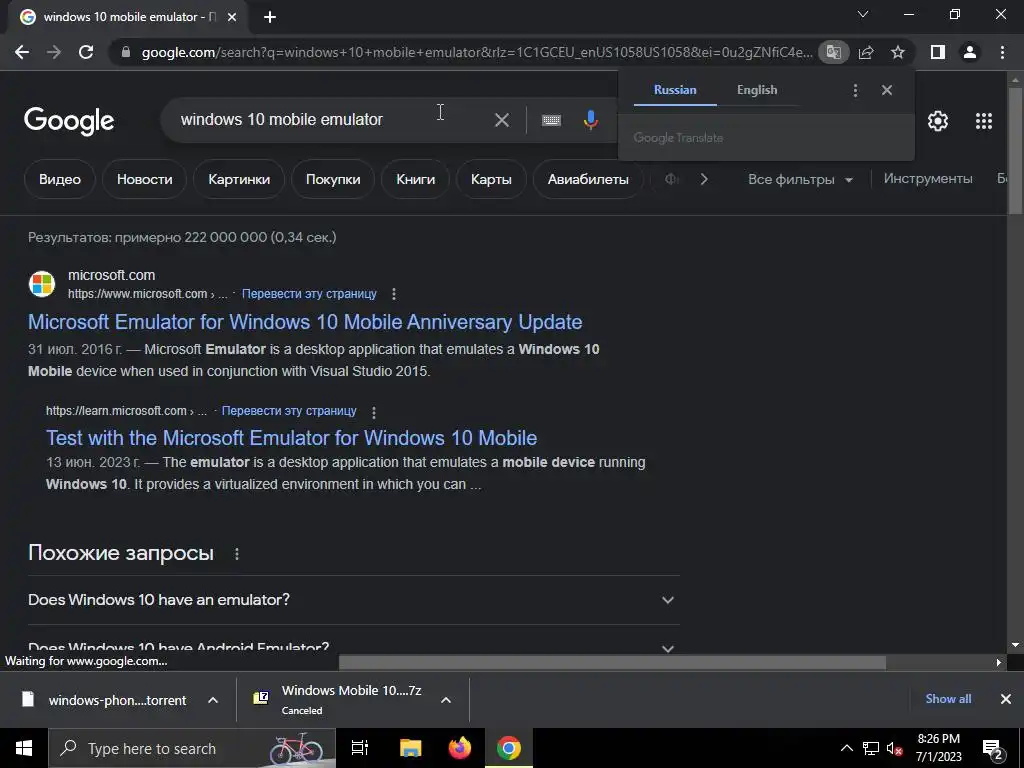Filter results by Новости

144,179
